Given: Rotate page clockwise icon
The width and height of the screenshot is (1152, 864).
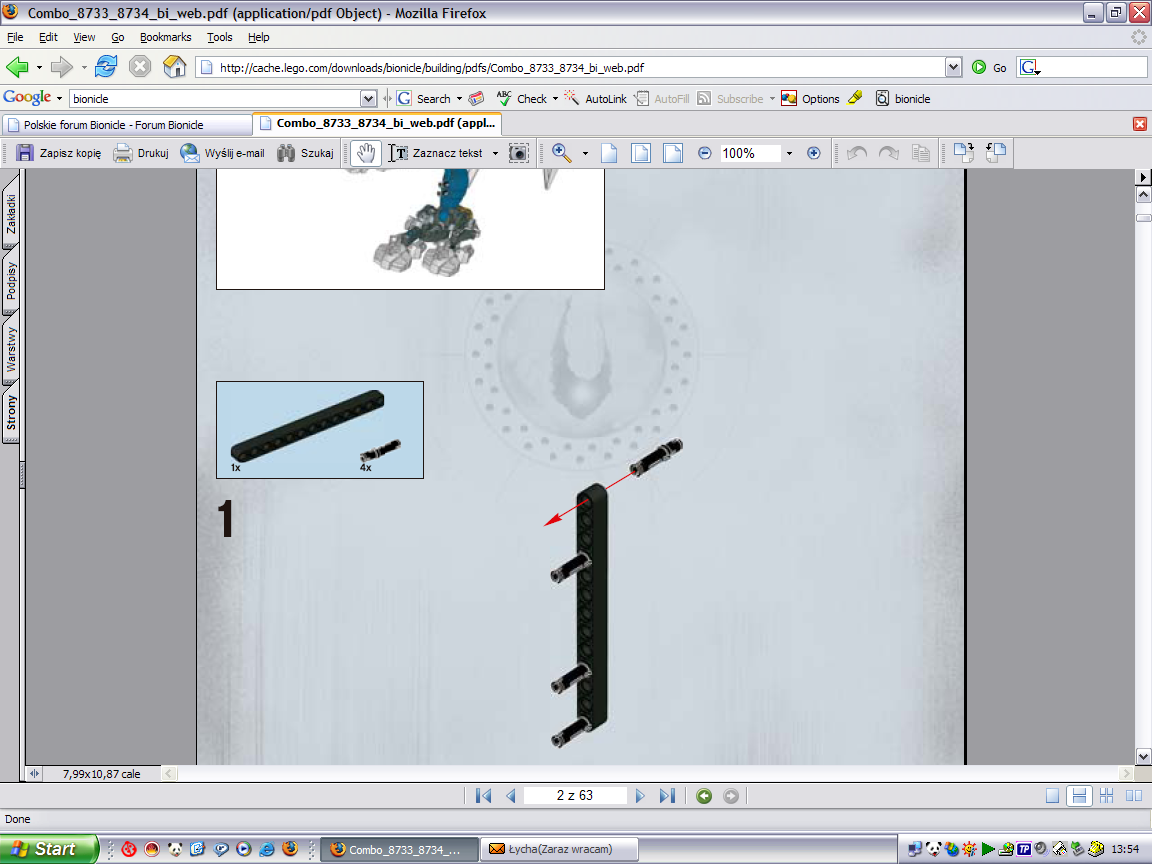Looking at the screenshot, I should (963, 152).
